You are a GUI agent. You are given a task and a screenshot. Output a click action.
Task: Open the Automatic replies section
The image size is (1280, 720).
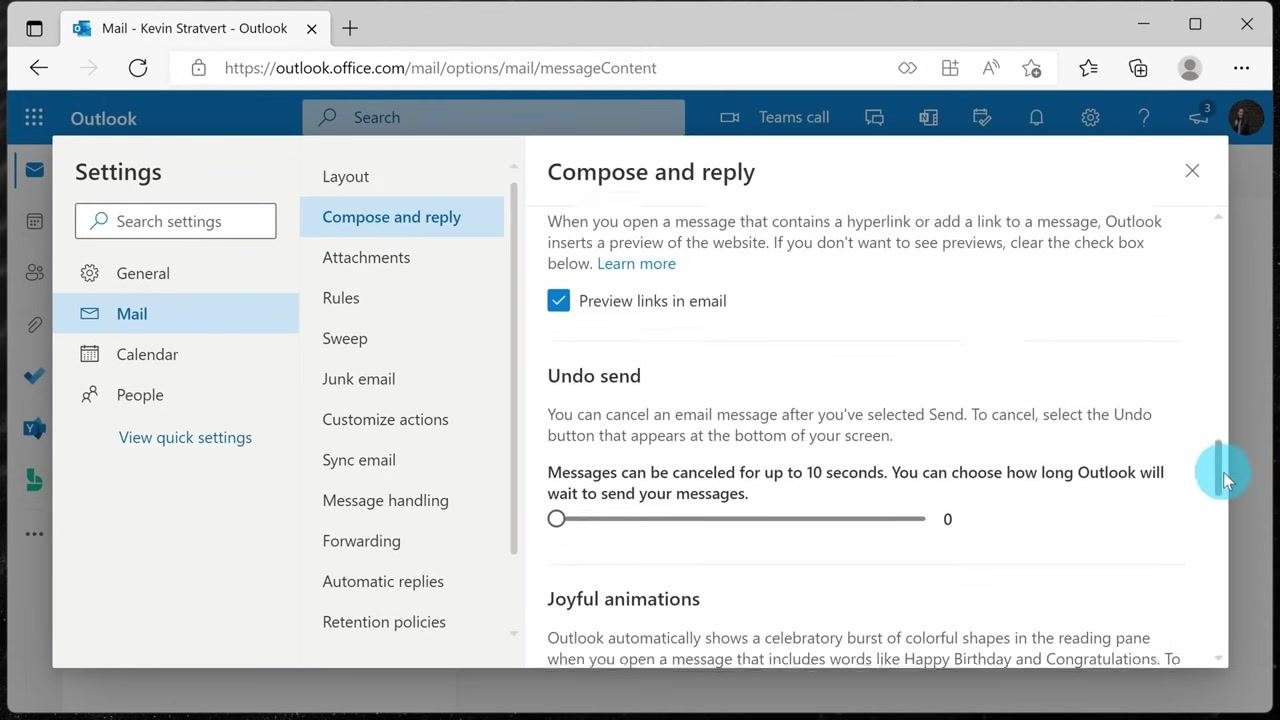(x=402, y=581)
